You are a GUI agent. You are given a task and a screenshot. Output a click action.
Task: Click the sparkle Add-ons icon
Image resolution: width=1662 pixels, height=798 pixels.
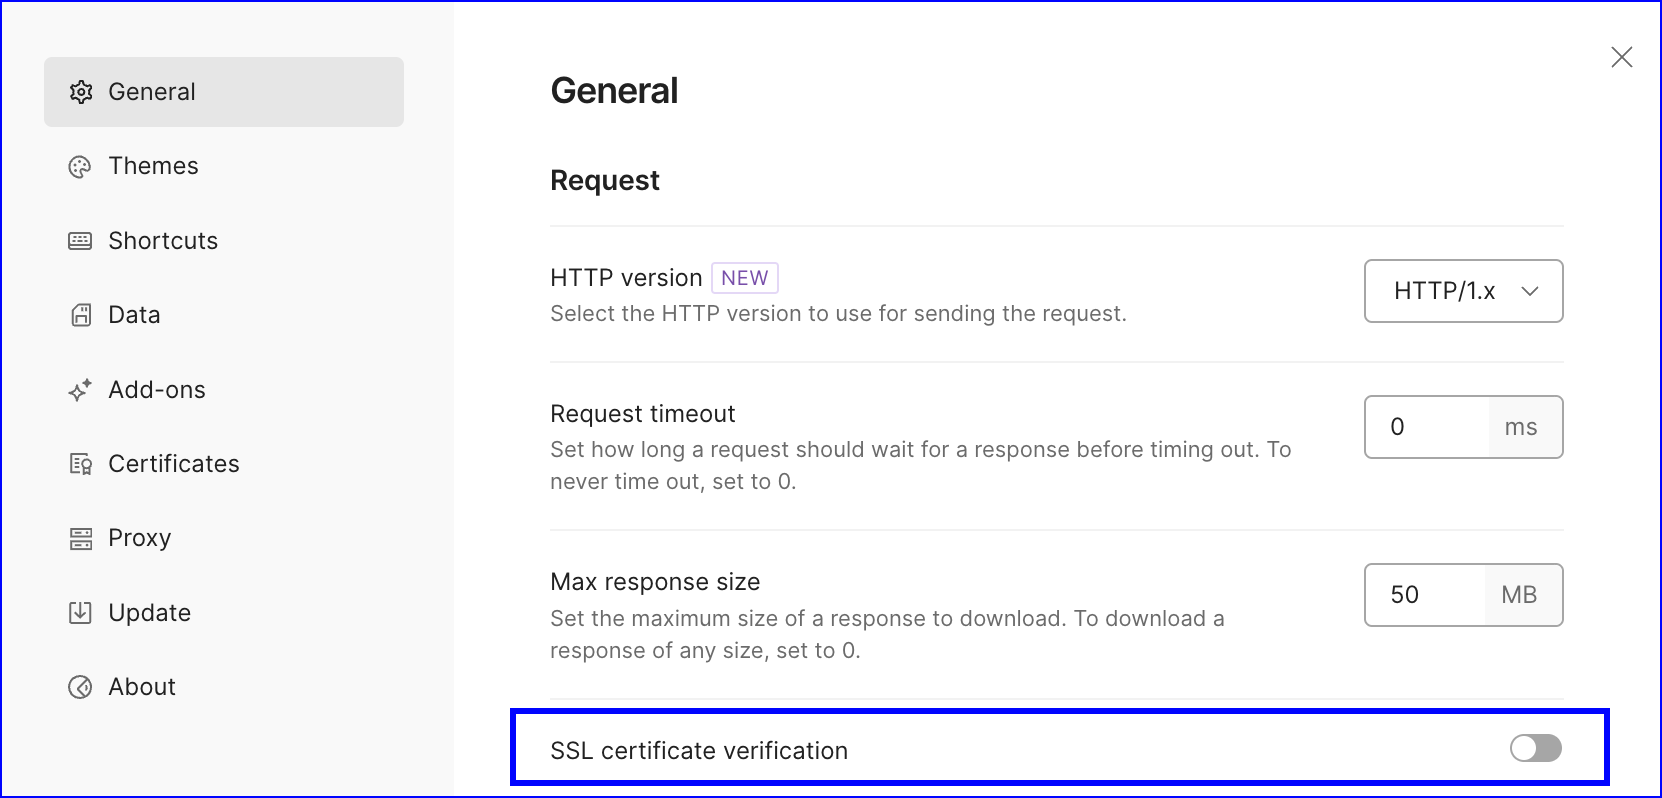tap(80, 390)
